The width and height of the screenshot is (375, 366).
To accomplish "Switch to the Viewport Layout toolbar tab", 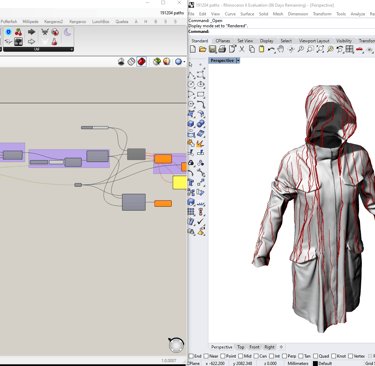I will 314,41.
